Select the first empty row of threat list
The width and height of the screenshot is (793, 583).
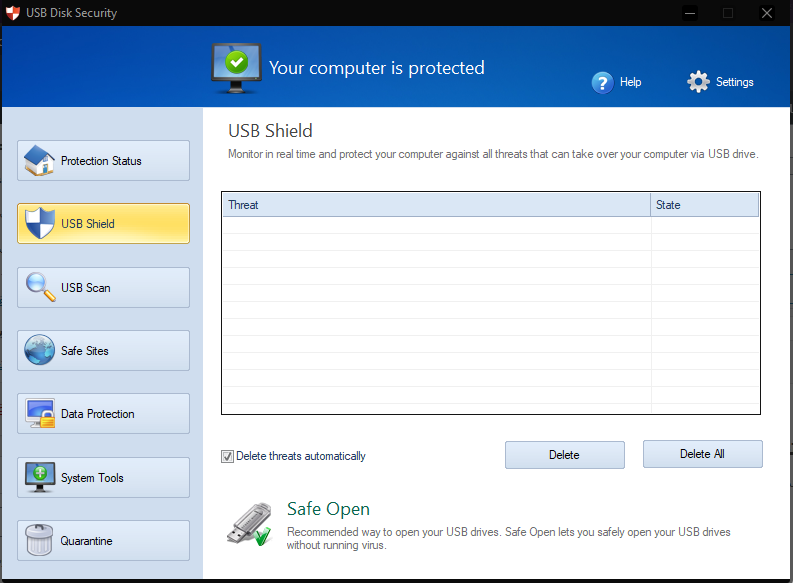tap(491, 225)
